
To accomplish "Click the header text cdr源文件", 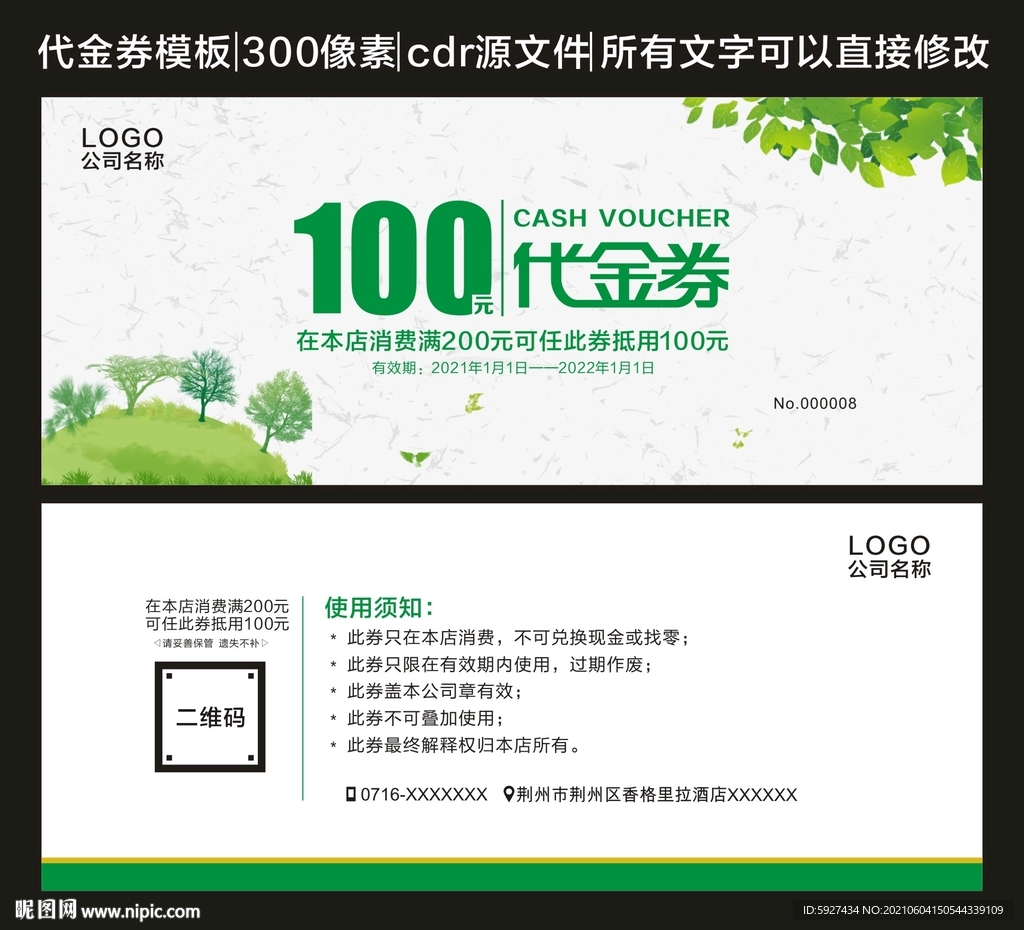I will (498, 52).
